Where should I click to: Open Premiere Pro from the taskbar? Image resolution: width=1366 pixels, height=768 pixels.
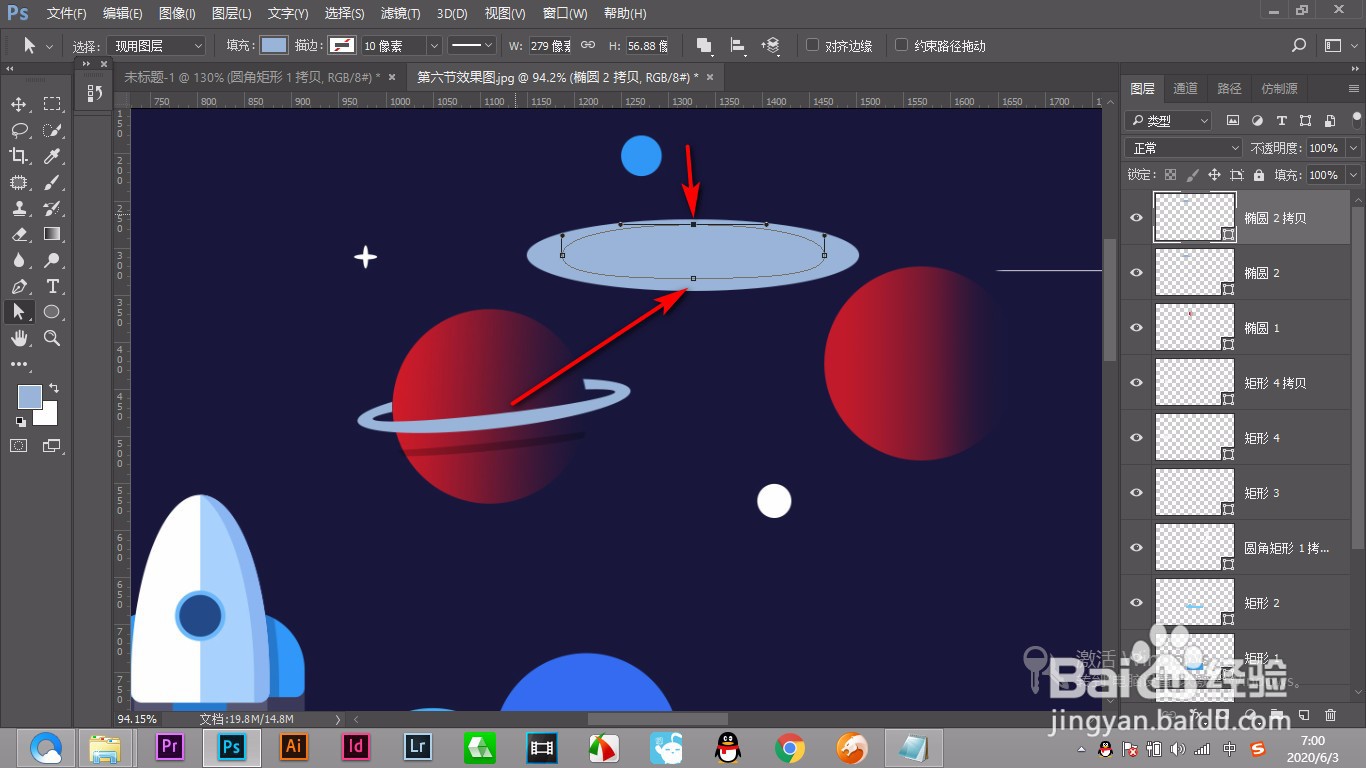pyautogui.click(x=170, y=747)
